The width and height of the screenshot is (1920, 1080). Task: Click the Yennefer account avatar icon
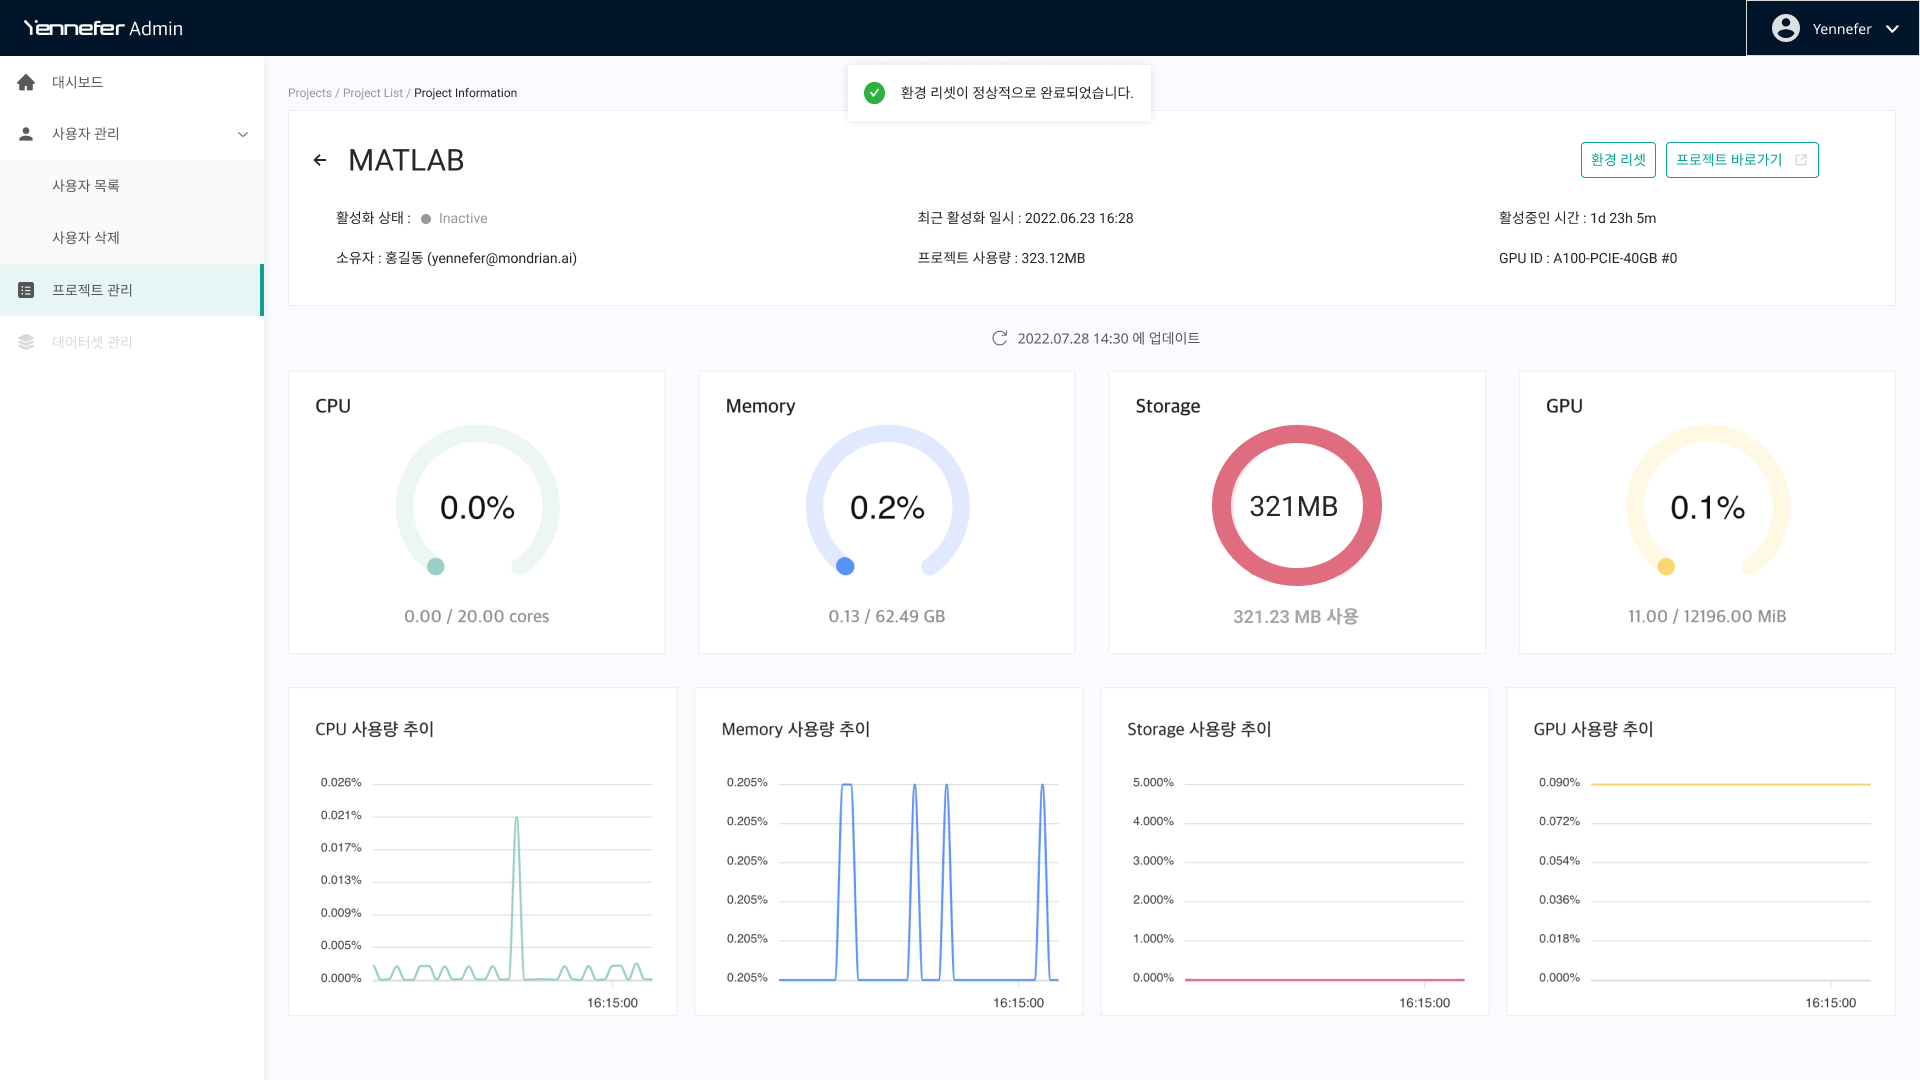(x=1785, y=28)
